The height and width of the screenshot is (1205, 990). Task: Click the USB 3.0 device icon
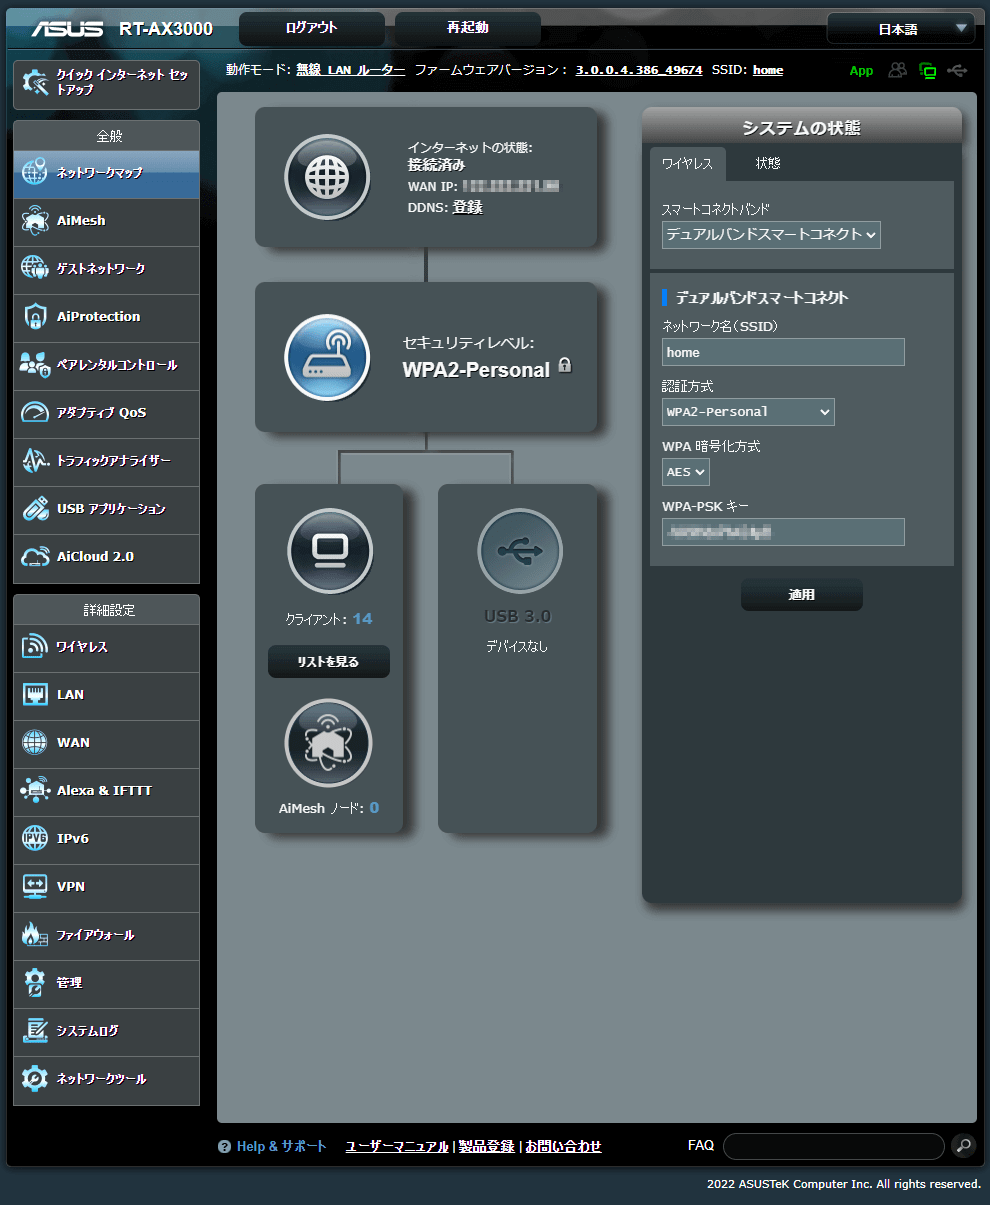(x=519, y=551)
